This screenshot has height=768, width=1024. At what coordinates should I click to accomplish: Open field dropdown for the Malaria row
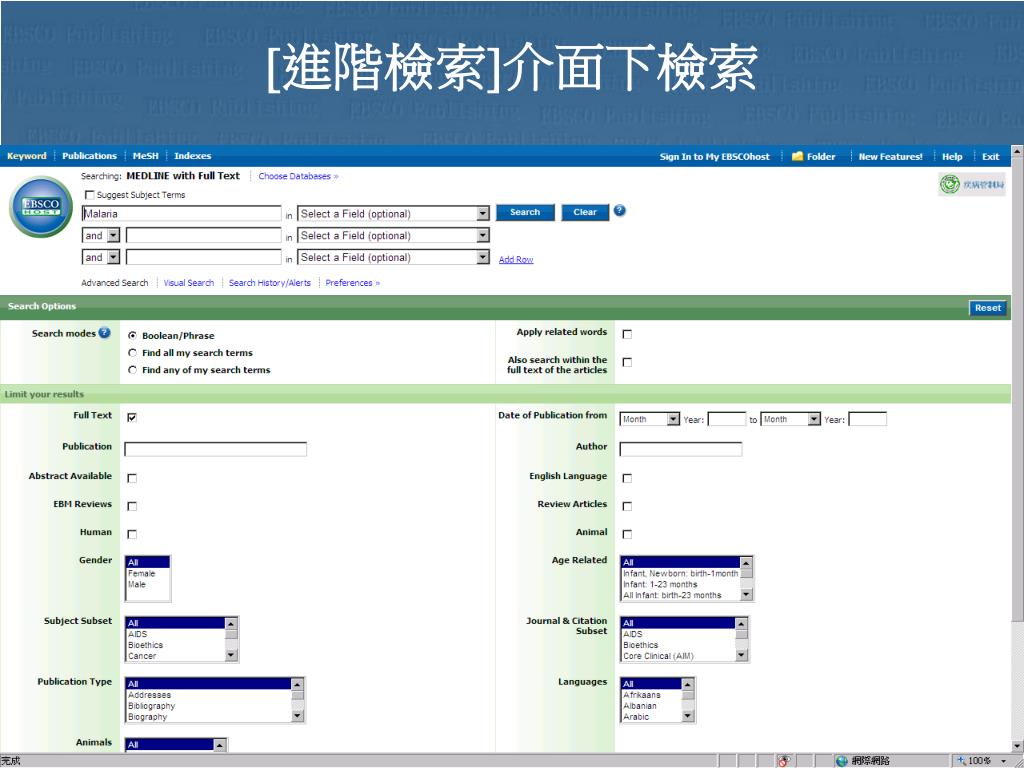pyautogui.click(x=394, y=214)
